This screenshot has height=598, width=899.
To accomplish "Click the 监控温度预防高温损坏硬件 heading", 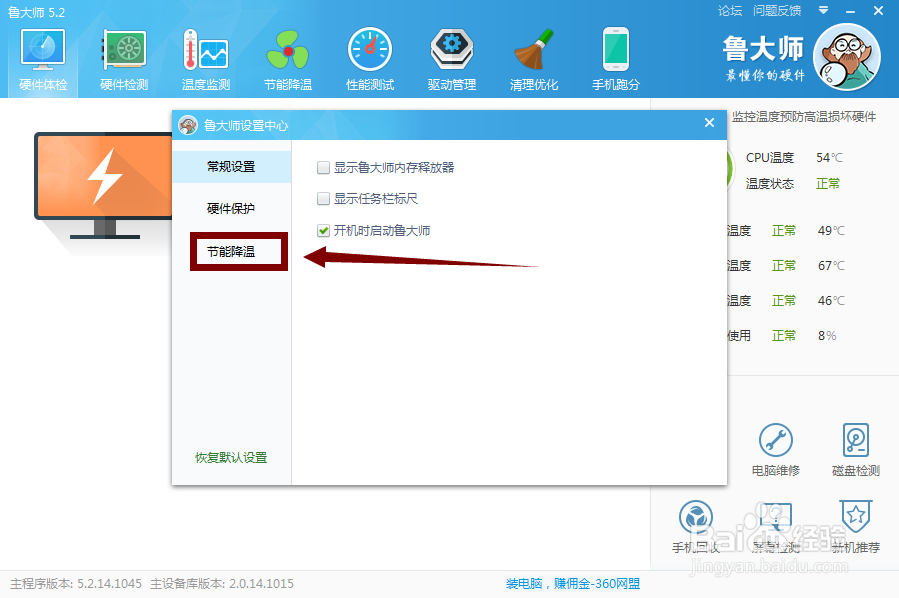I will point(804,117).
